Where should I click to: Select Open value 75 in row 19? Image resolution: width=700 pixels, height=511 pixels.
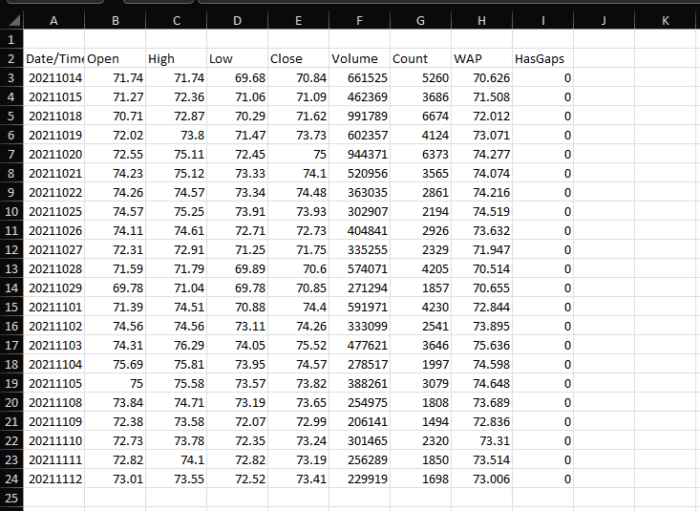pyautogui.click(x=115, y=383)
